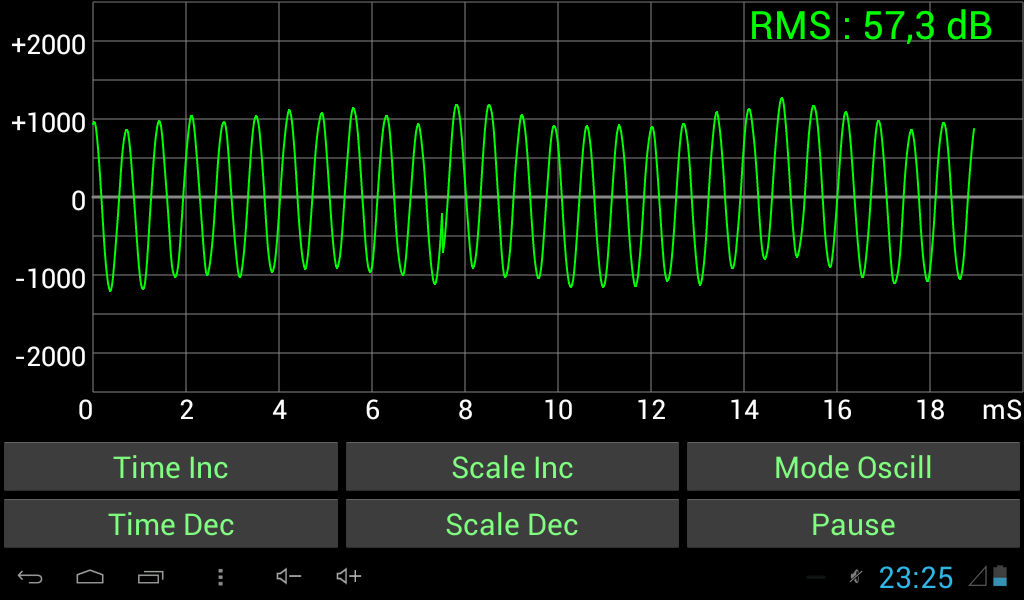Switch Mode Oscill to another mode

tap(852, 466)
